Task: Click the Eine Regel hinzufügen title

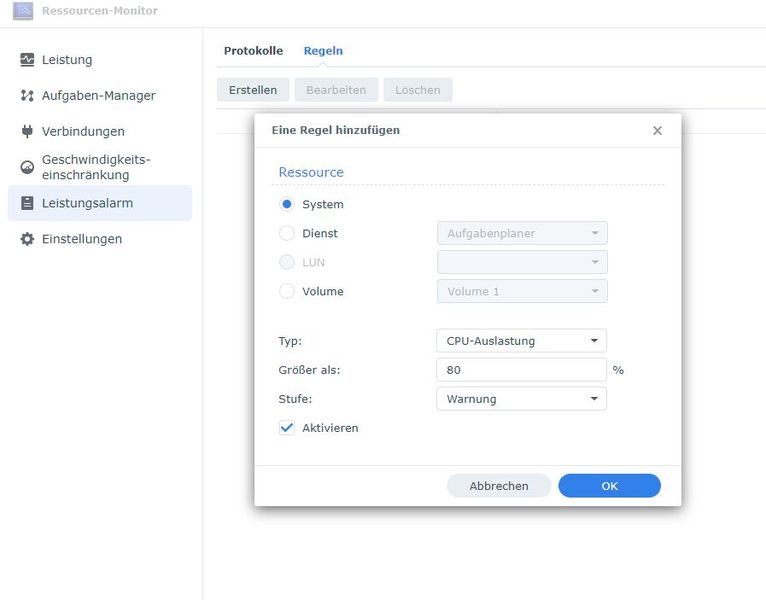Action: (336, 130)
